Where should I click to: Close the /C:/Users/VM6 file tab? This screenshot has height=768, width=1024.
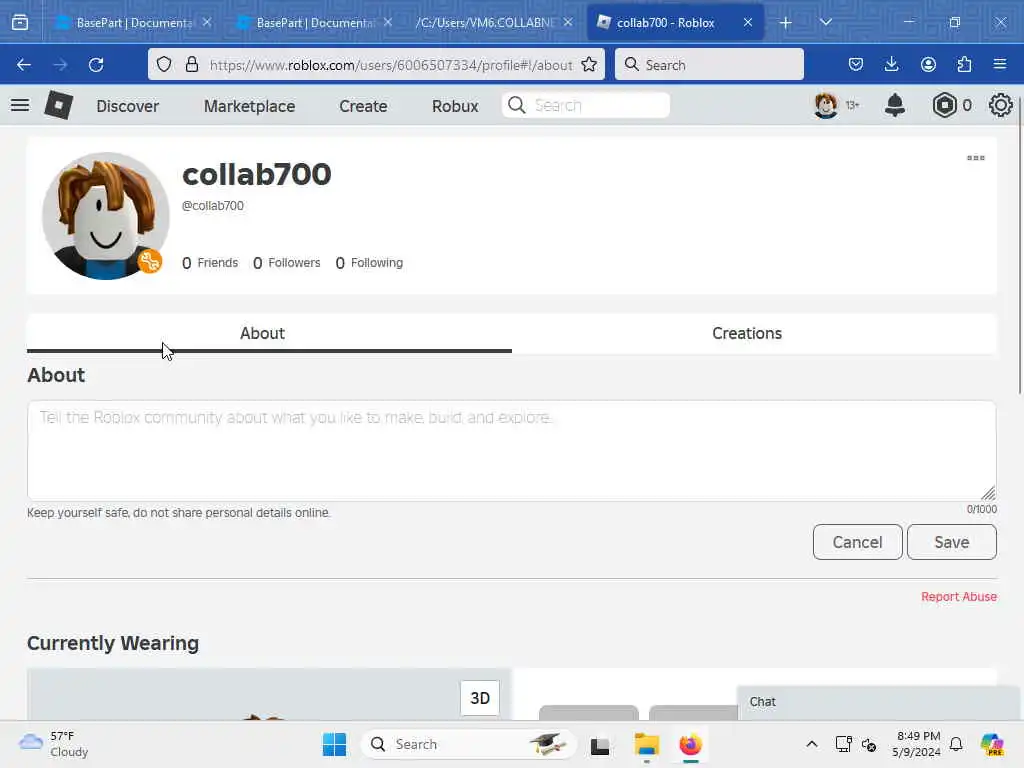click(x=568, y=22)
